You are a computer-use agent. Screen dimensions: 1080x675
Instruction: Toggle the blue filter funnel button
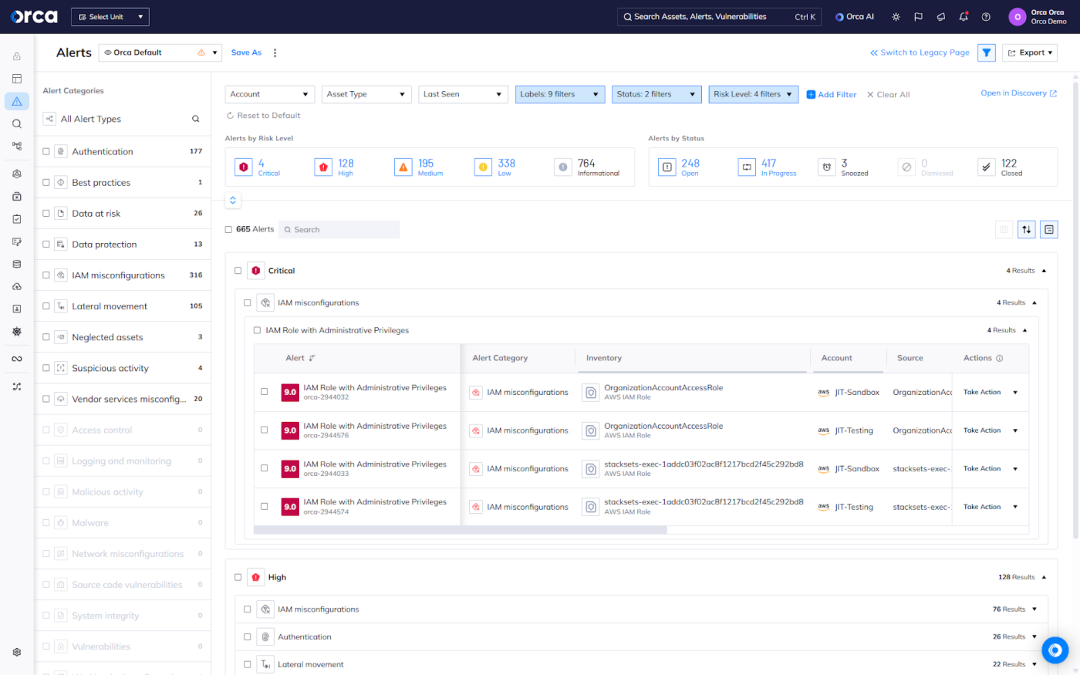(x=986, y=52)
